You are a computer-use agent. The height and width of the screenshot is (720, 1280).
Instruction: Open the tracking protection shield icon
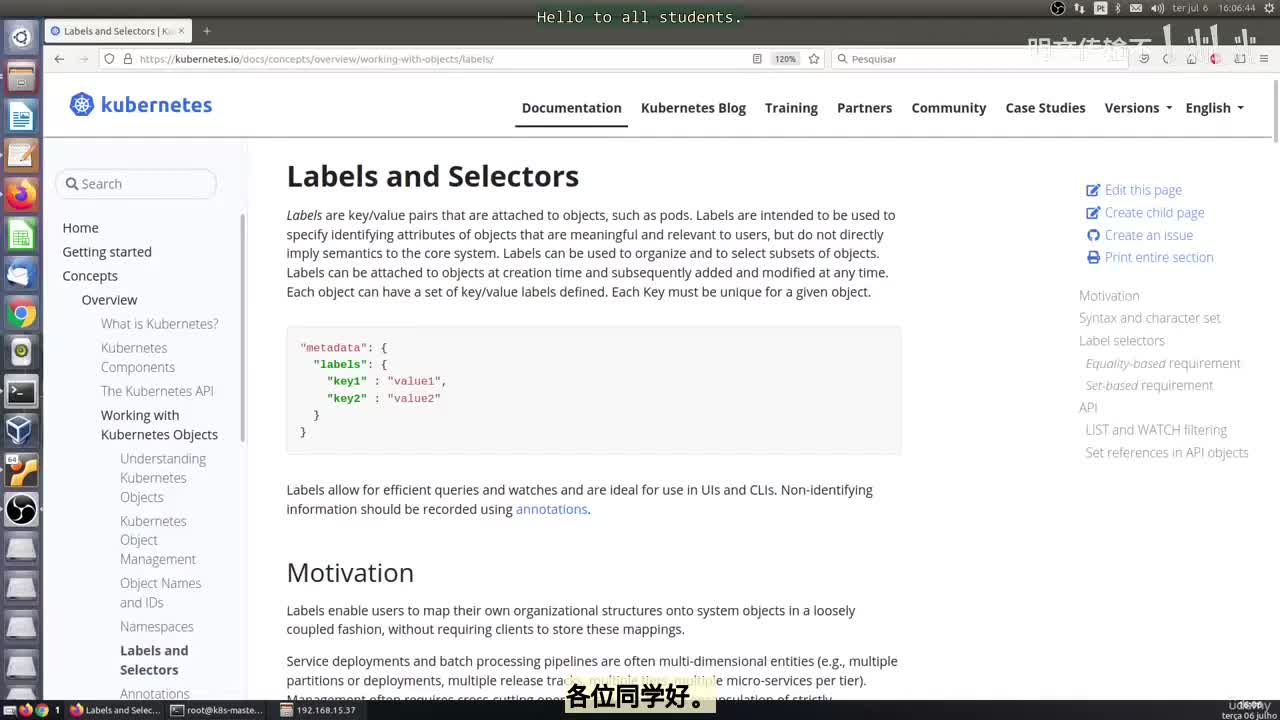click(109, 59)
